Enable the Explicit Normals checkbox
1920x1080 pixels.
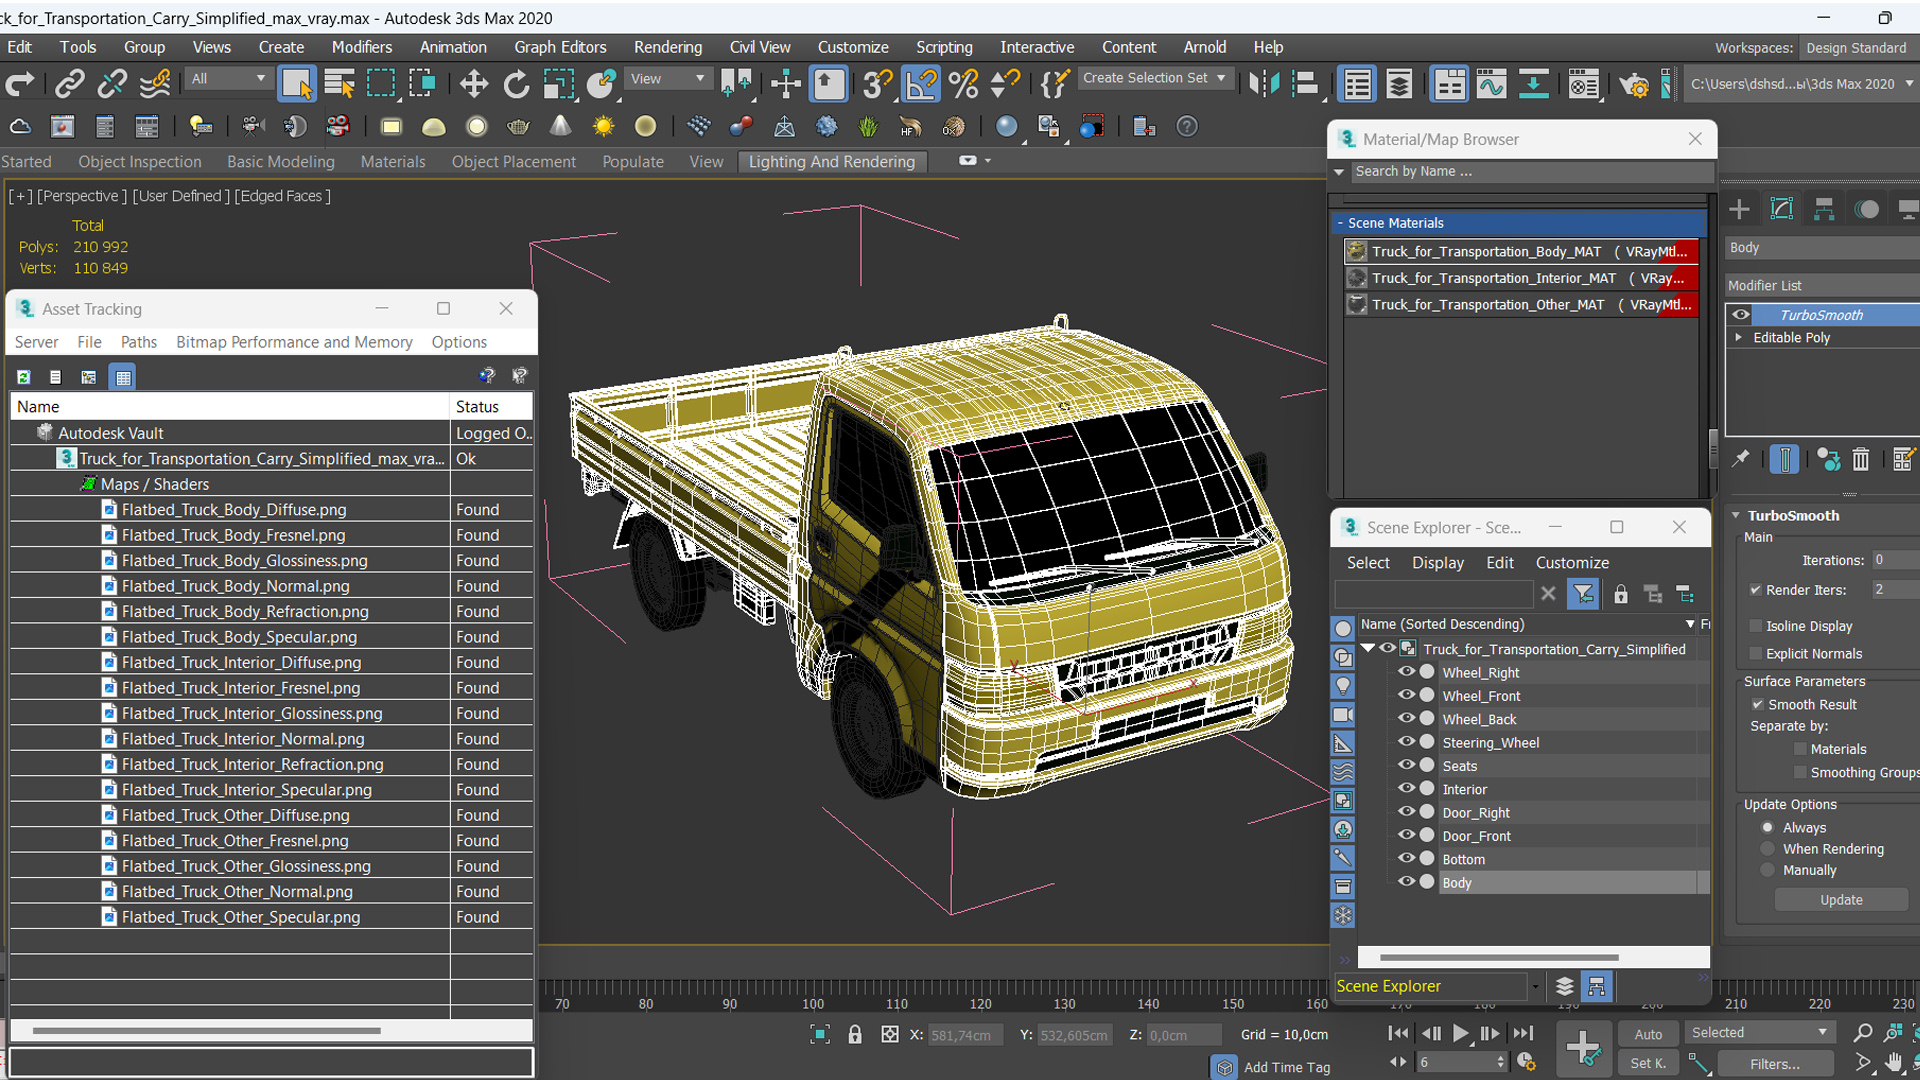point(1755,654)
